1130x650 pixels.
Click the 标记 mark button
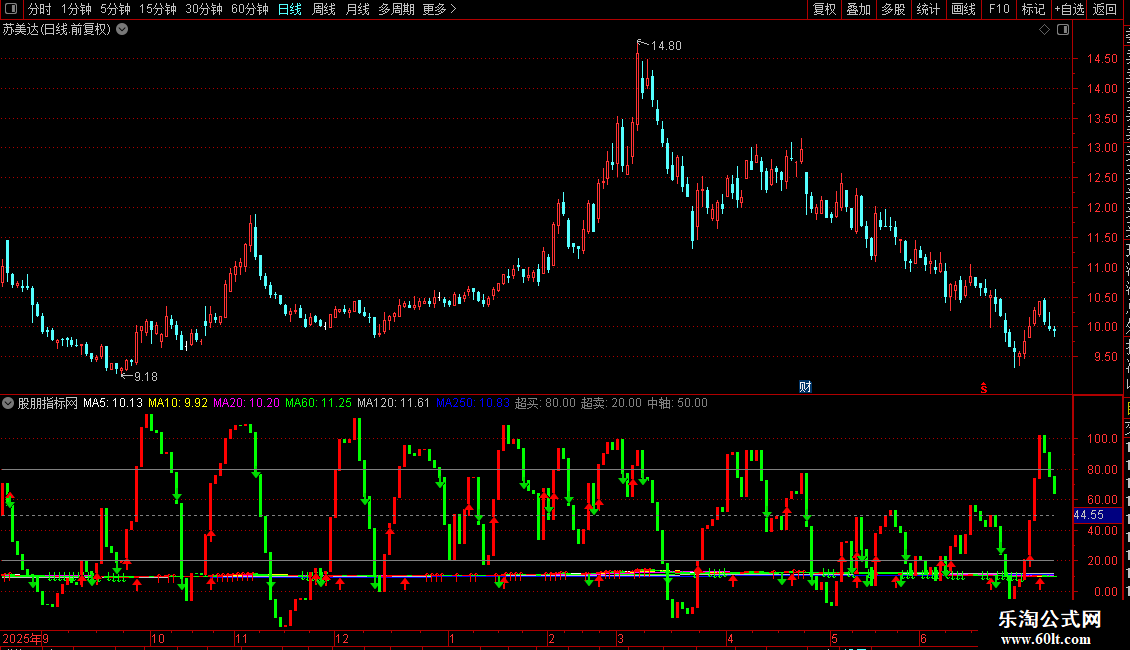tap(1033, 9)
